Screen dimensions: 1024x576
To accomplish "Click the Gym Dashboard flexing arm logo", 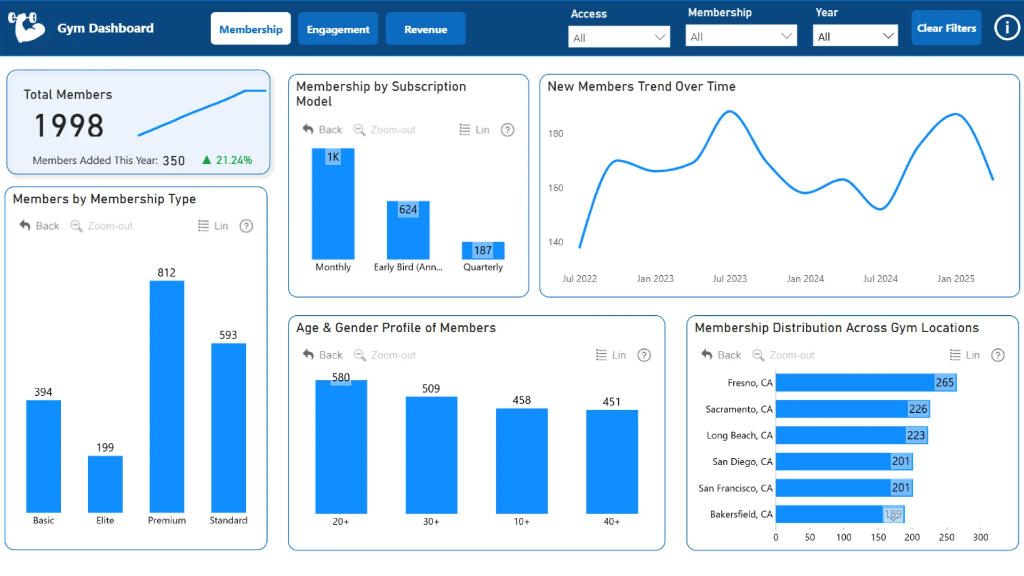I will tap(26, 27).
